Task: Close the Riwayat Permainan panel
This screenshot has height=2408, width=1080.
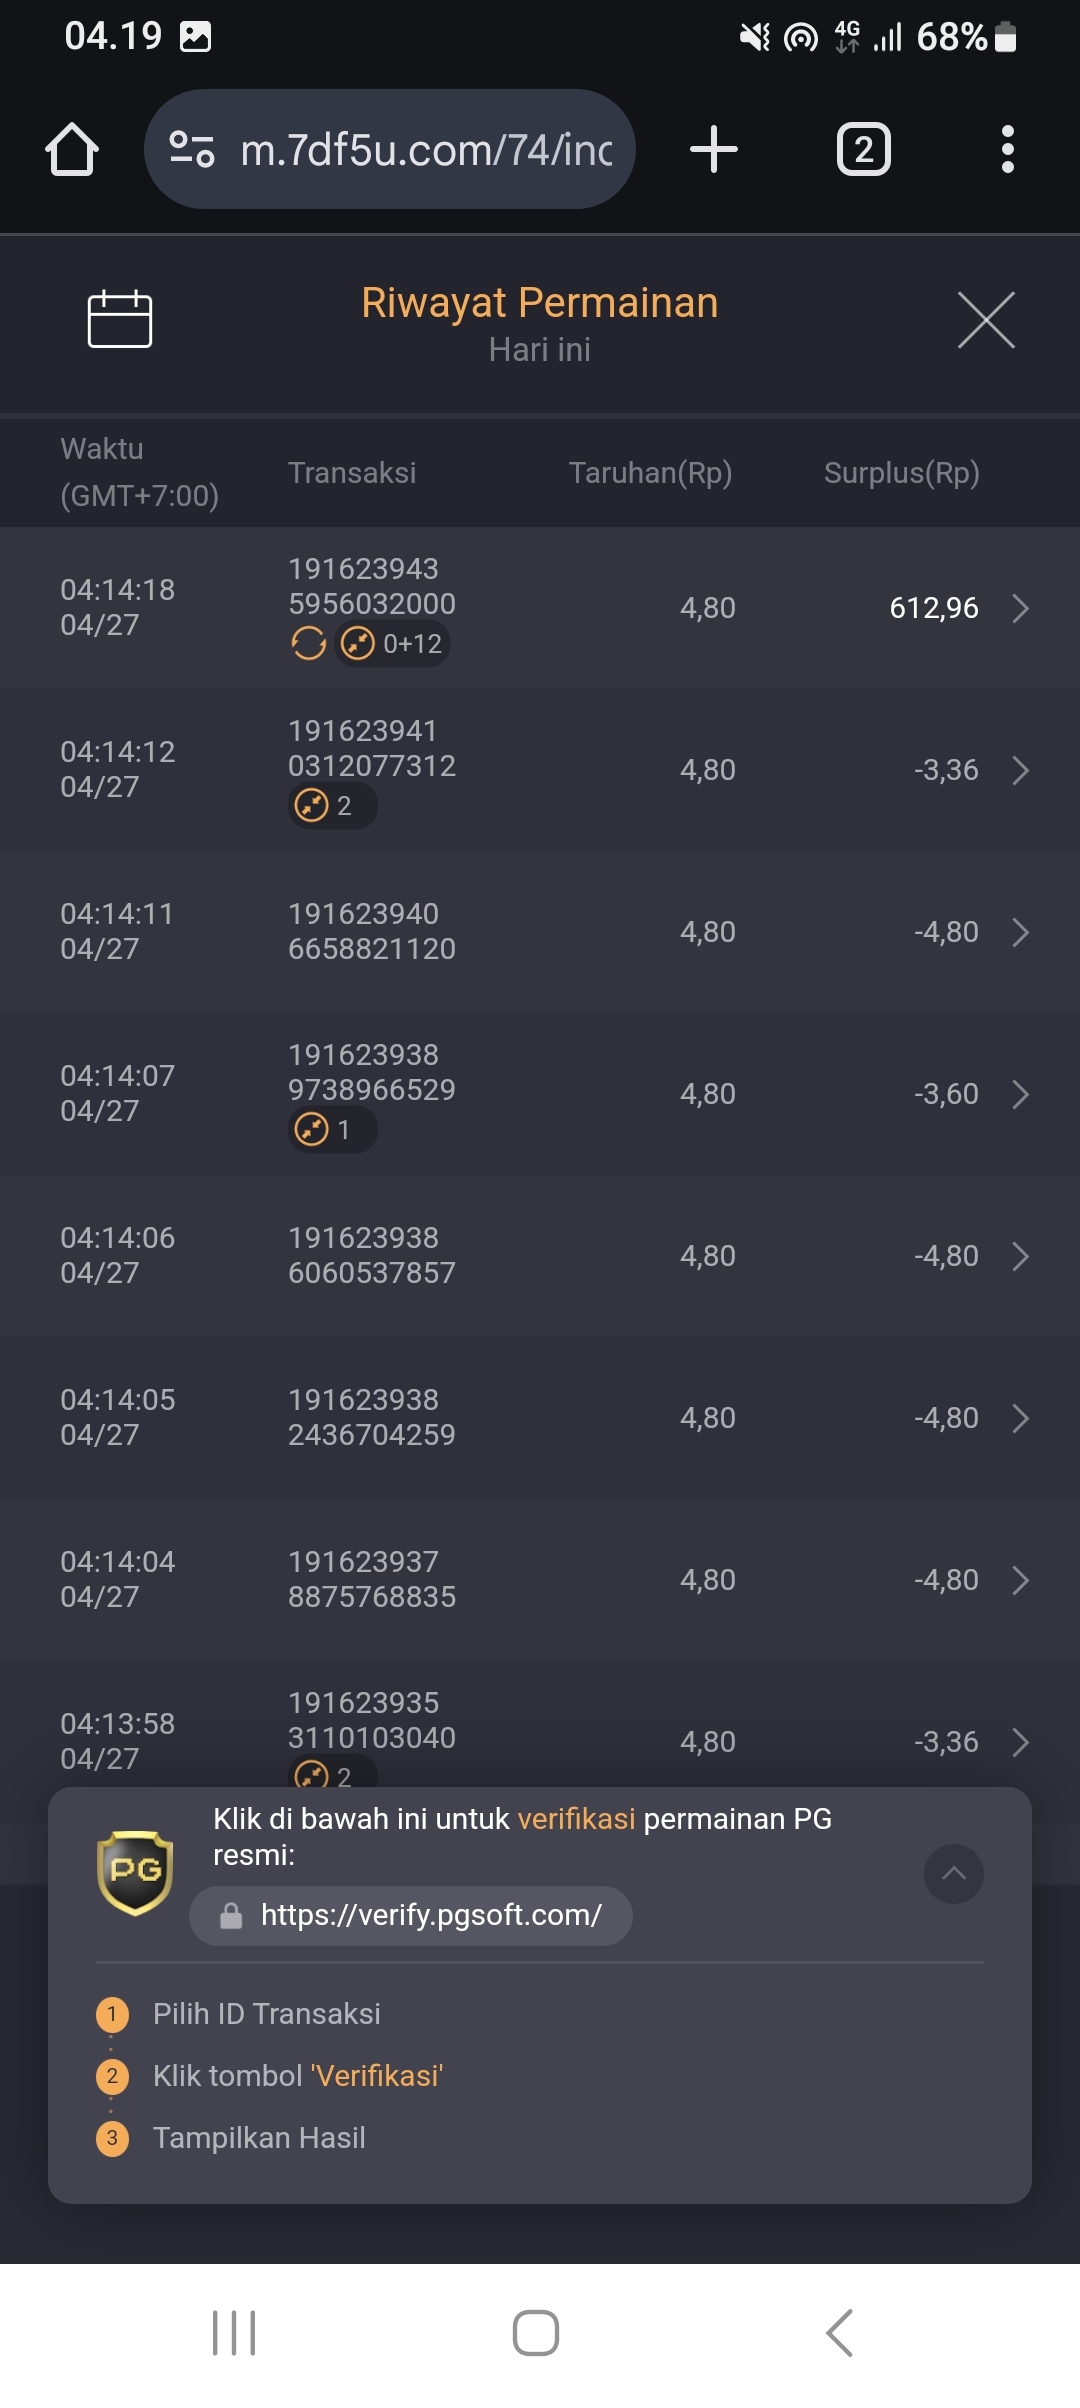Action: pyautogui.click(x=986, y=320)
